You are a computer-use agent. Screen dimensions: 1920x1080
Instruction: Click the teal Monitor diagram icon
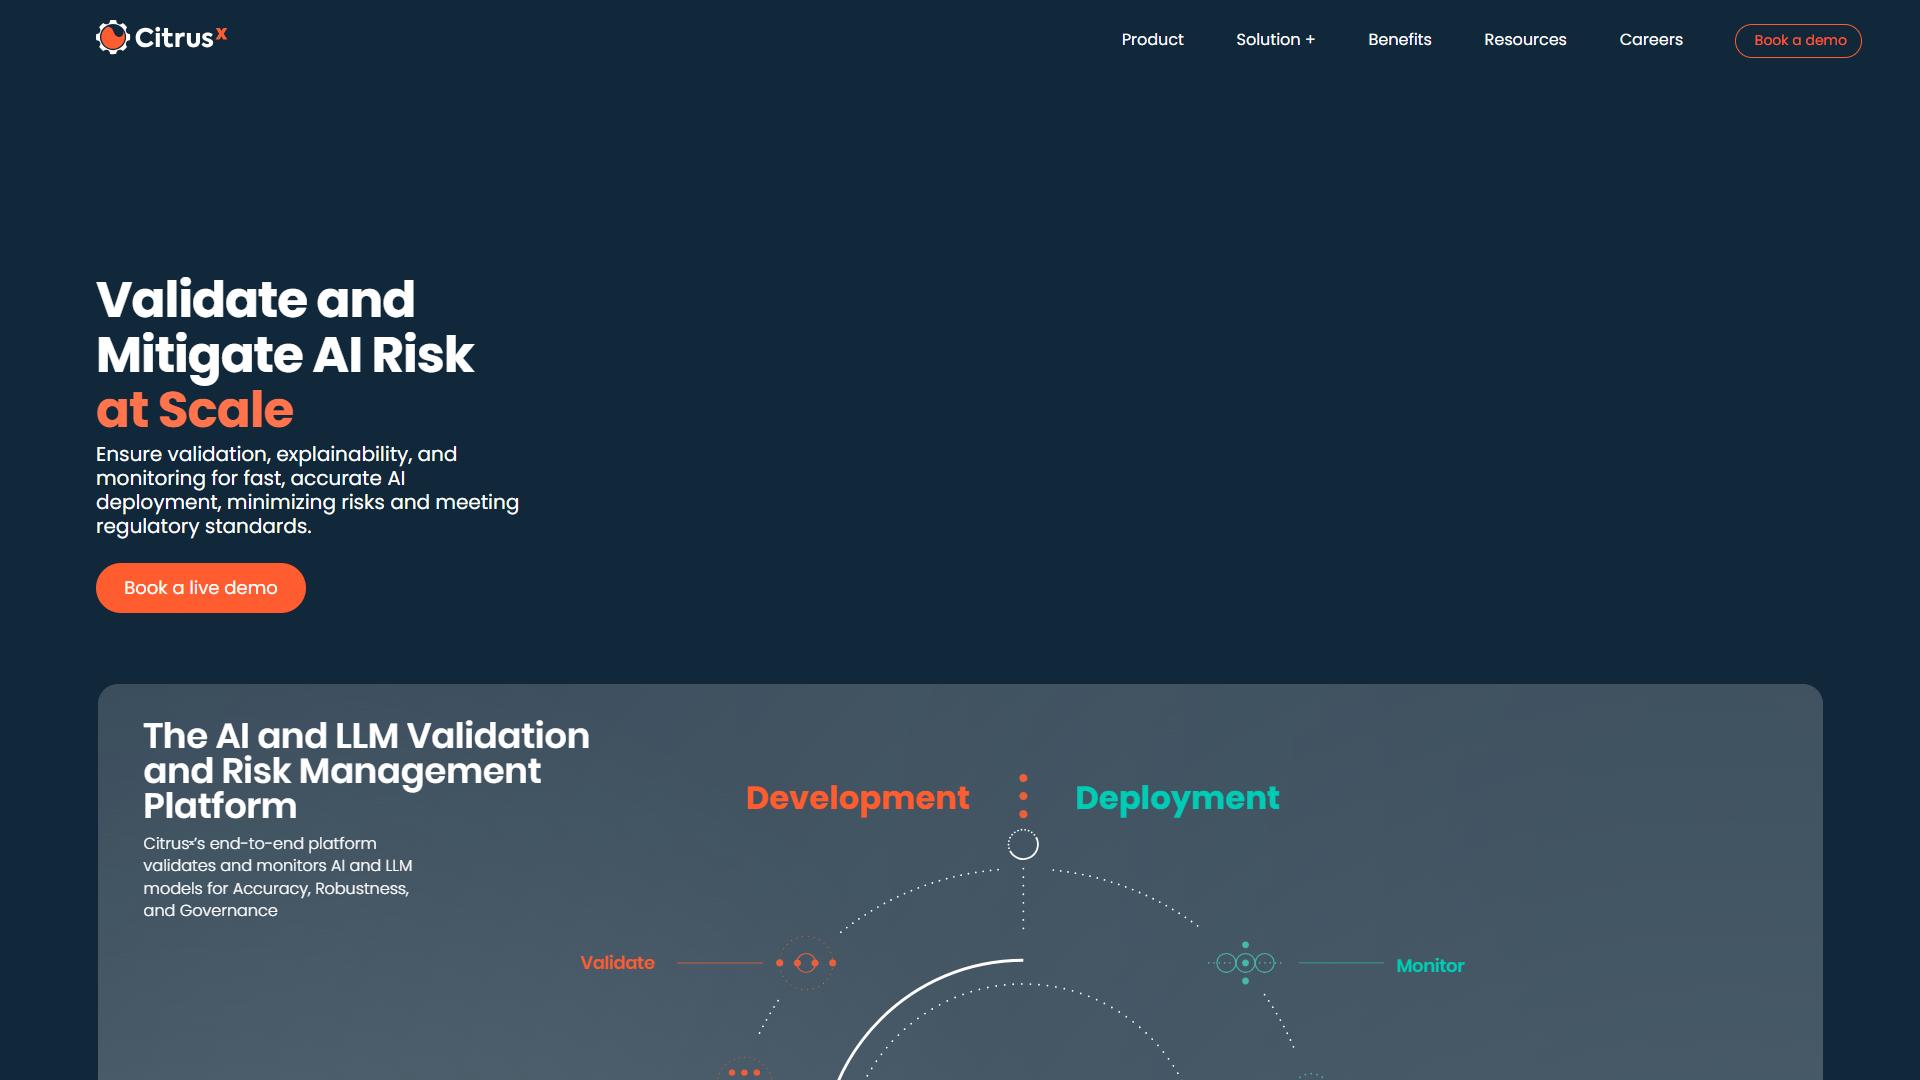click(1245, 963)
